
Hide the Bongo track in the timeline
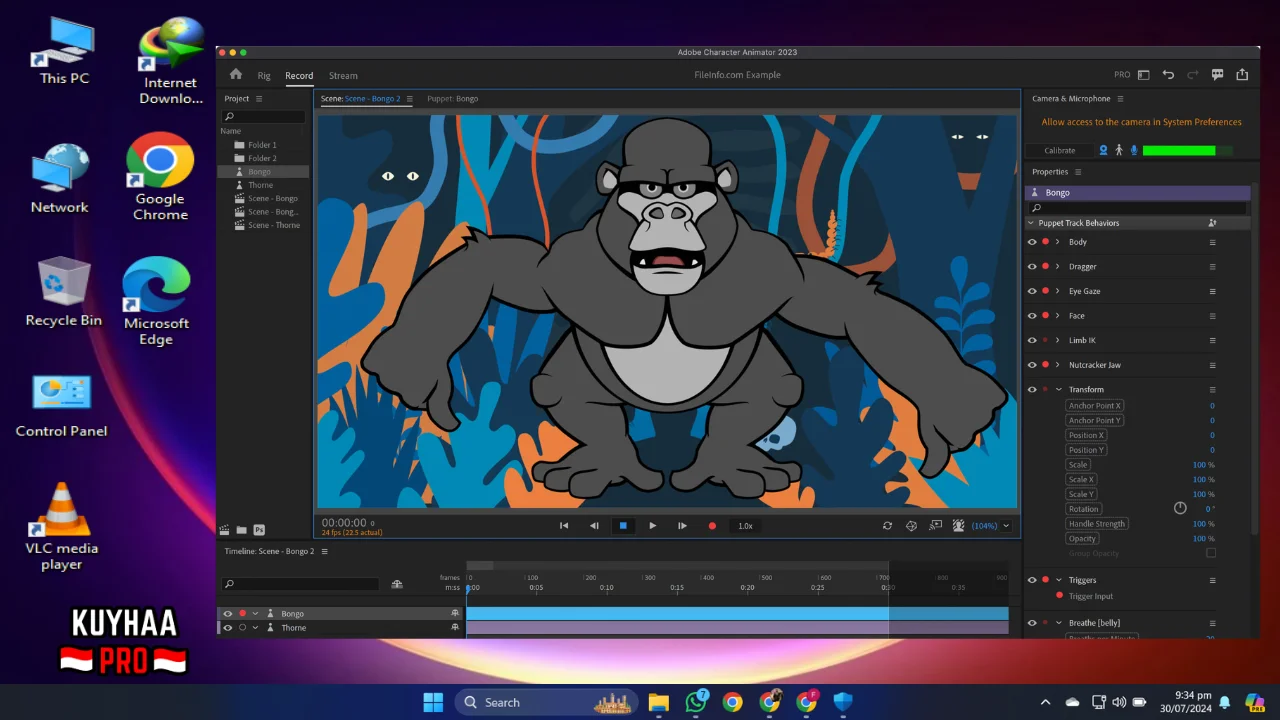[x=227, y=614]
